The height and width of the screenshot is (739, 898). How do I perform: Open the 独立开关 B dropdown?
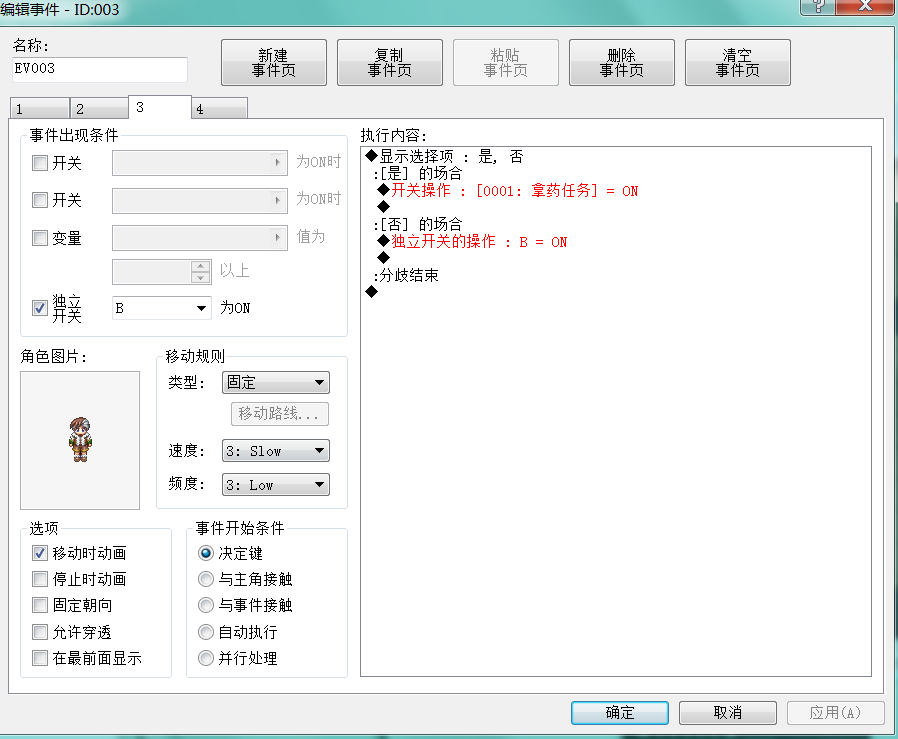click(162, 308)
